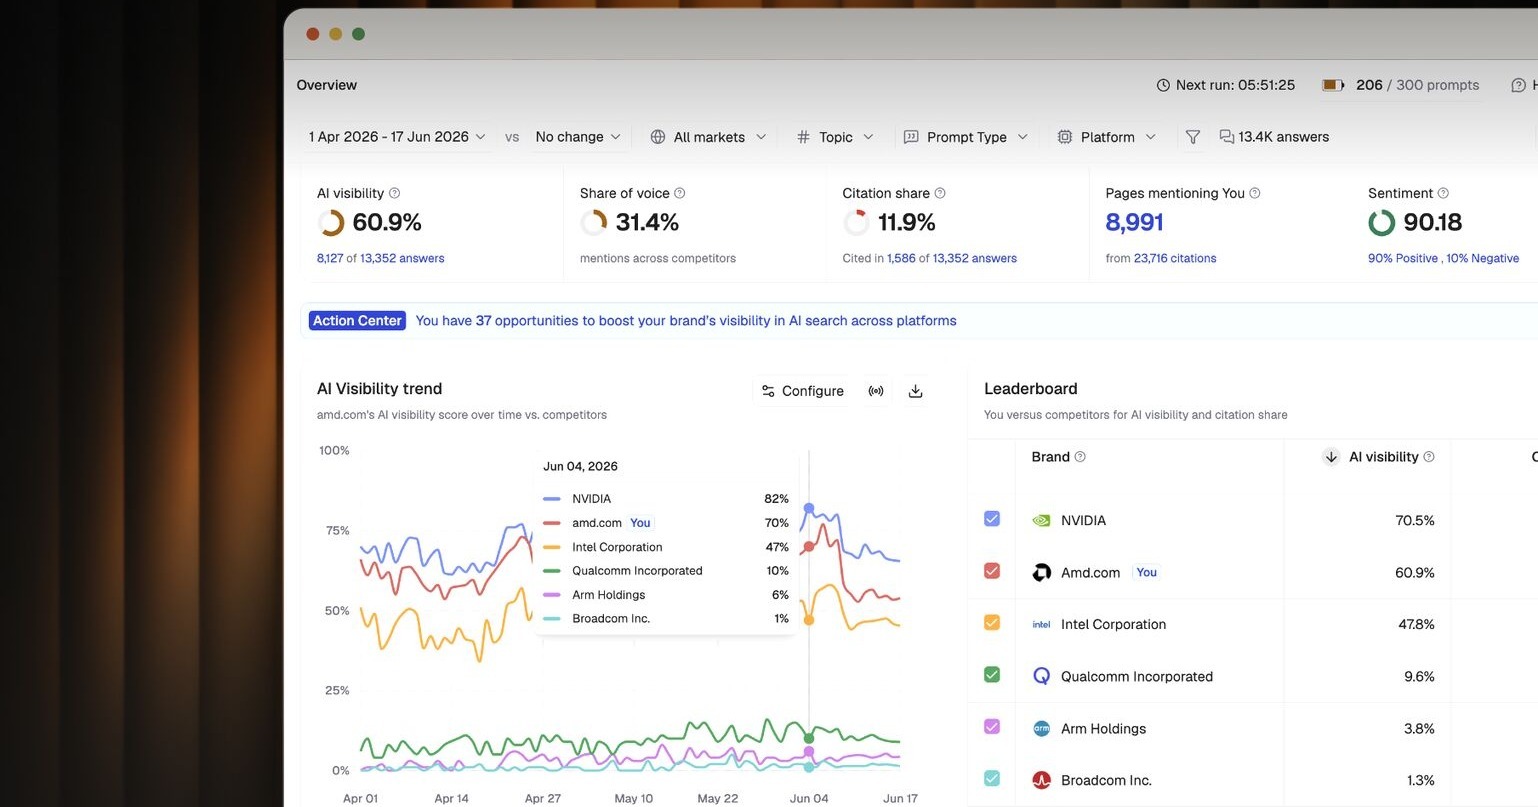1538x807 pixels.
Task: Open the date range dropdown 1 Apr - 17 Jun 2026
Action: [x=397, y=137]
